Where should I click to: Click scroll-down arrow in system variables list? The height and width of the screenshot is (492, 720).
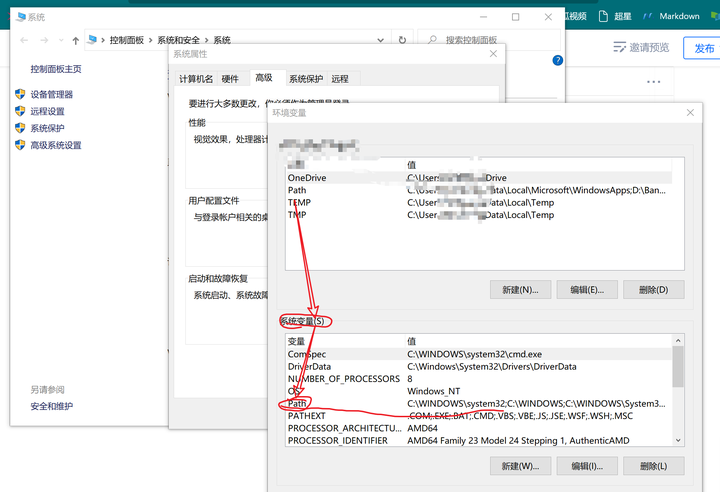coord(678,440)
